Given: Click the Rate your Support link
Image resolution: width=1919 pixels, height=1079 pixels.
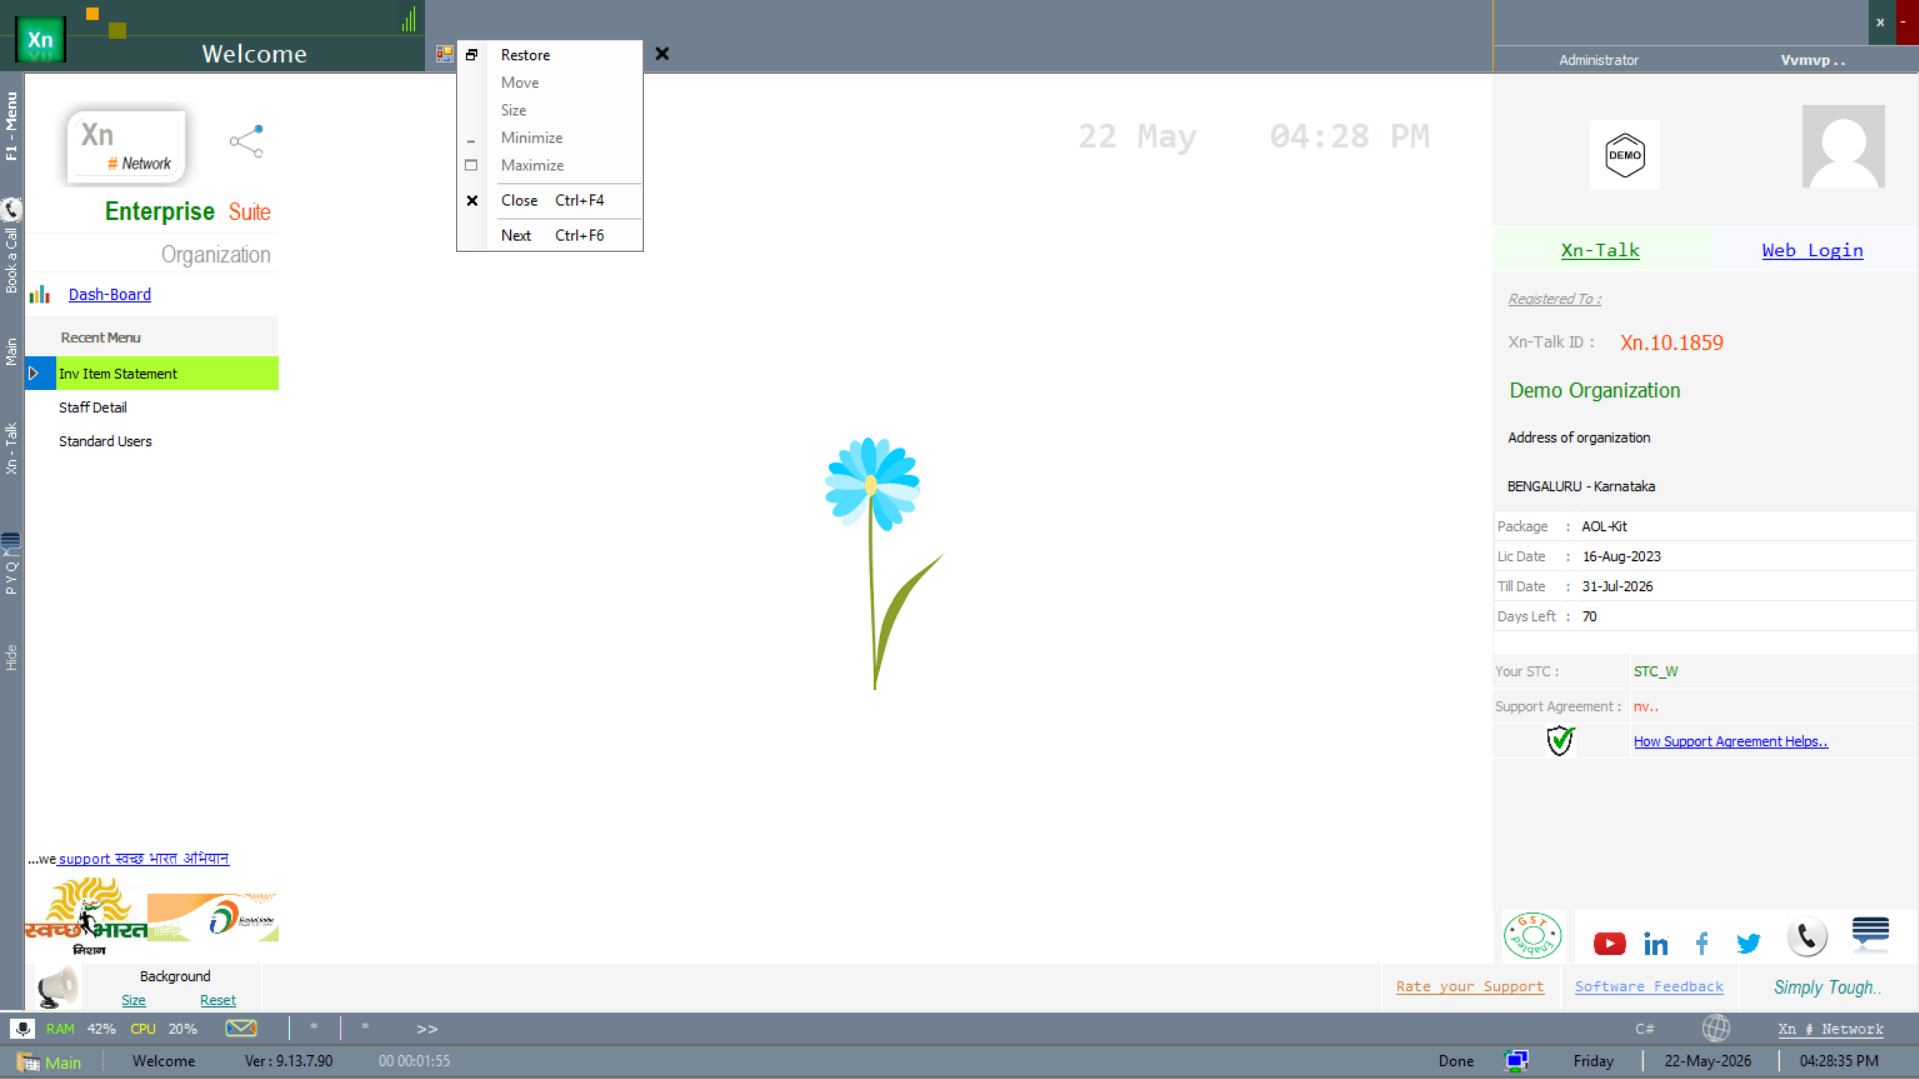Looking at the screenshot, I should 1469,986.
